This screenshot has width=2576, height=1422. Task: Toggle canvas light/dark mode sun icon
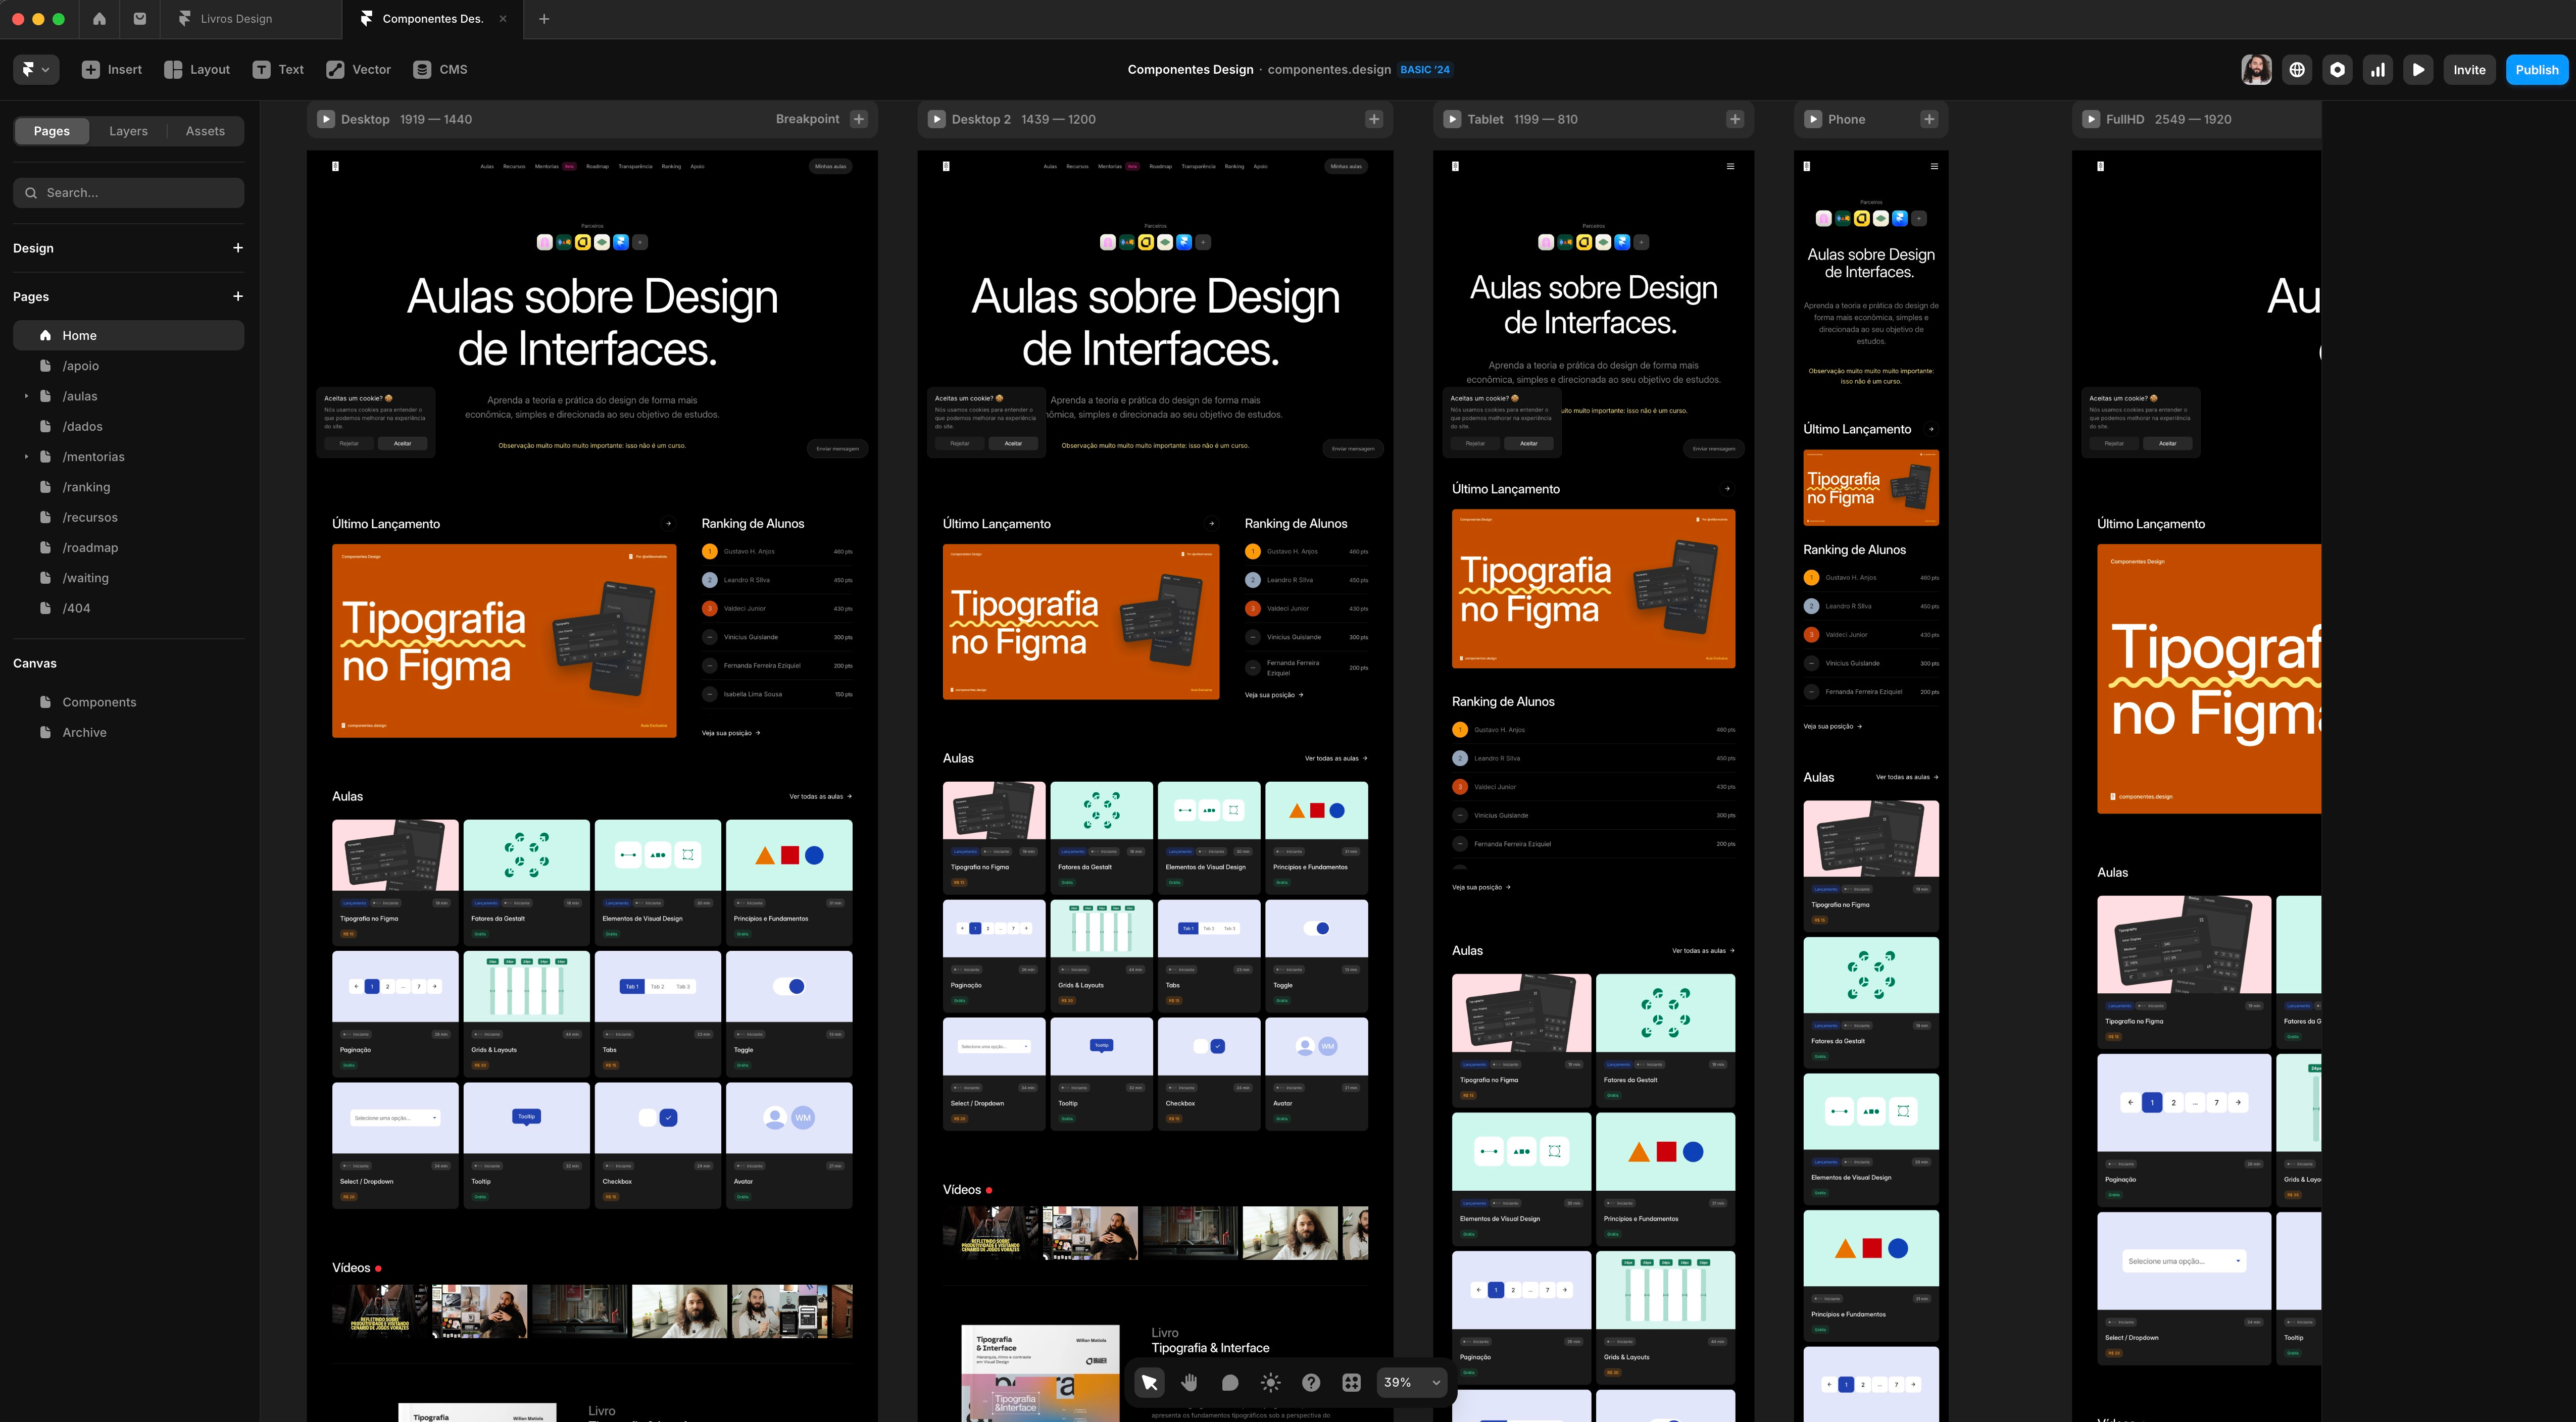pos(1270,1382)
